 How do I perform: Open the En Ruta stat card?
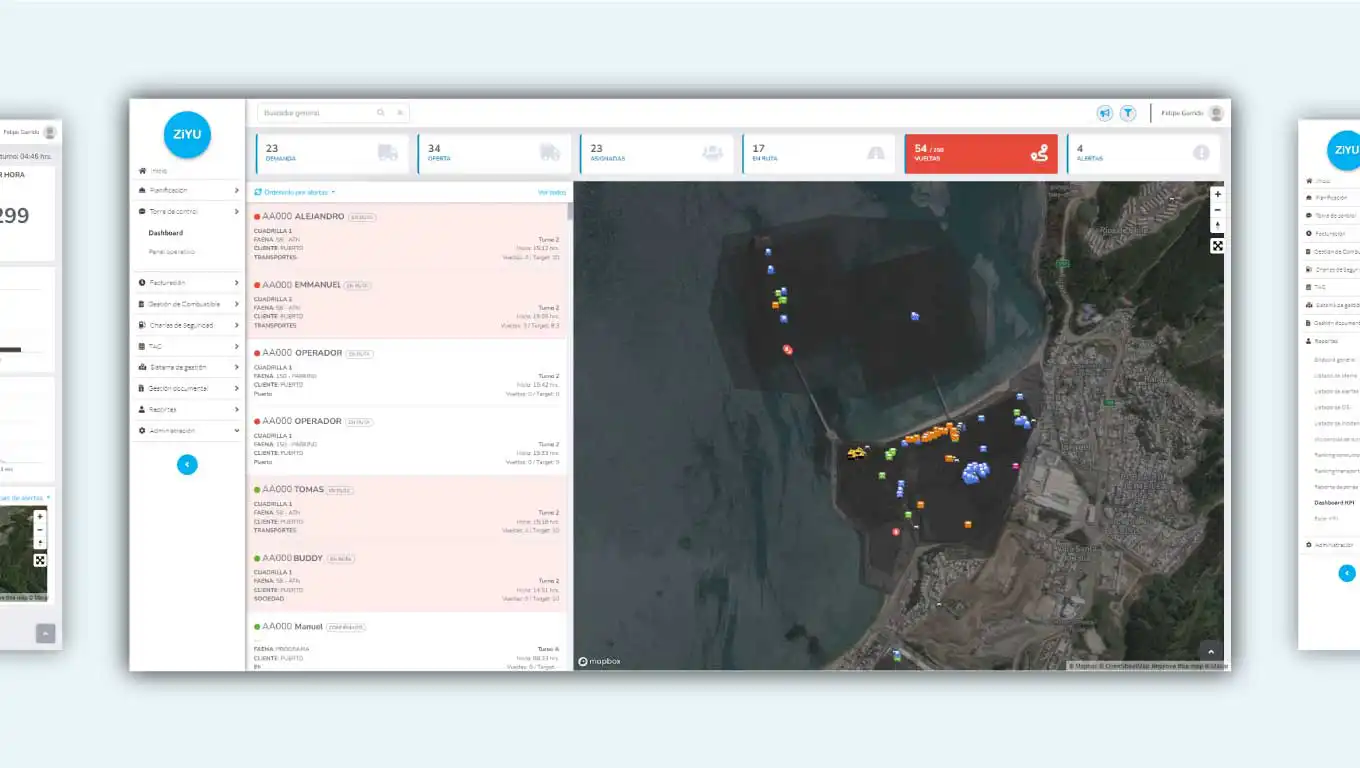coord(818,154)
